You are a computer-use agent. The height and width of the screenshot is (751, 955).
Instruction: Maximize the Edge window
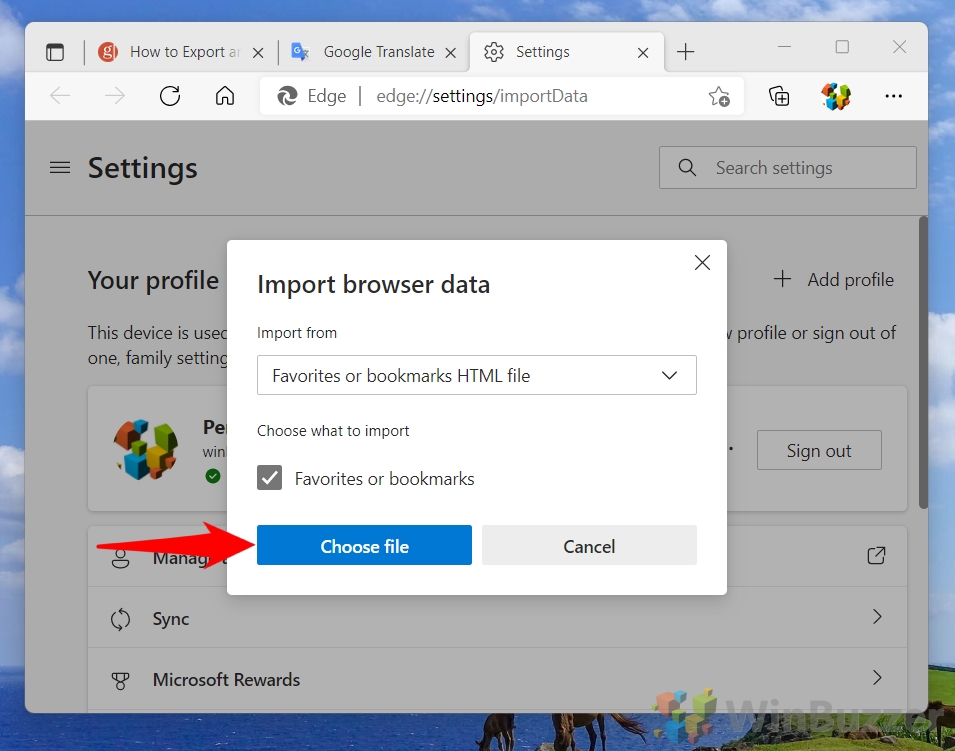coord(842,47)
